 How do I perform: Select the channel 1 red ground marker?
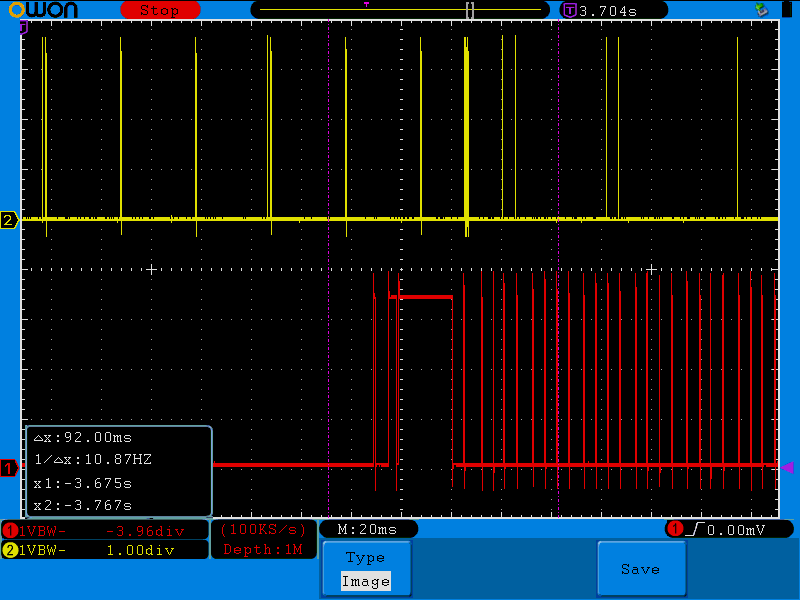(9, 468)
